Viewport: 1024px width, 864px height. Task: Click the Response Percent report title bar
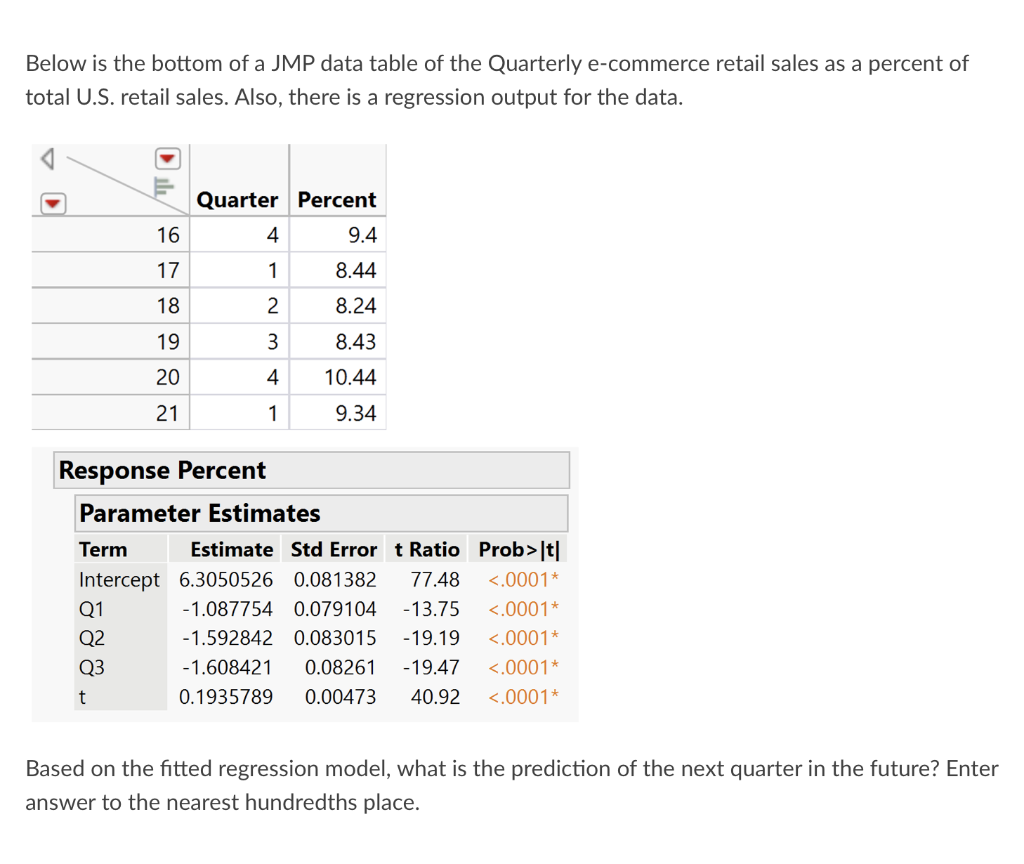162,470
